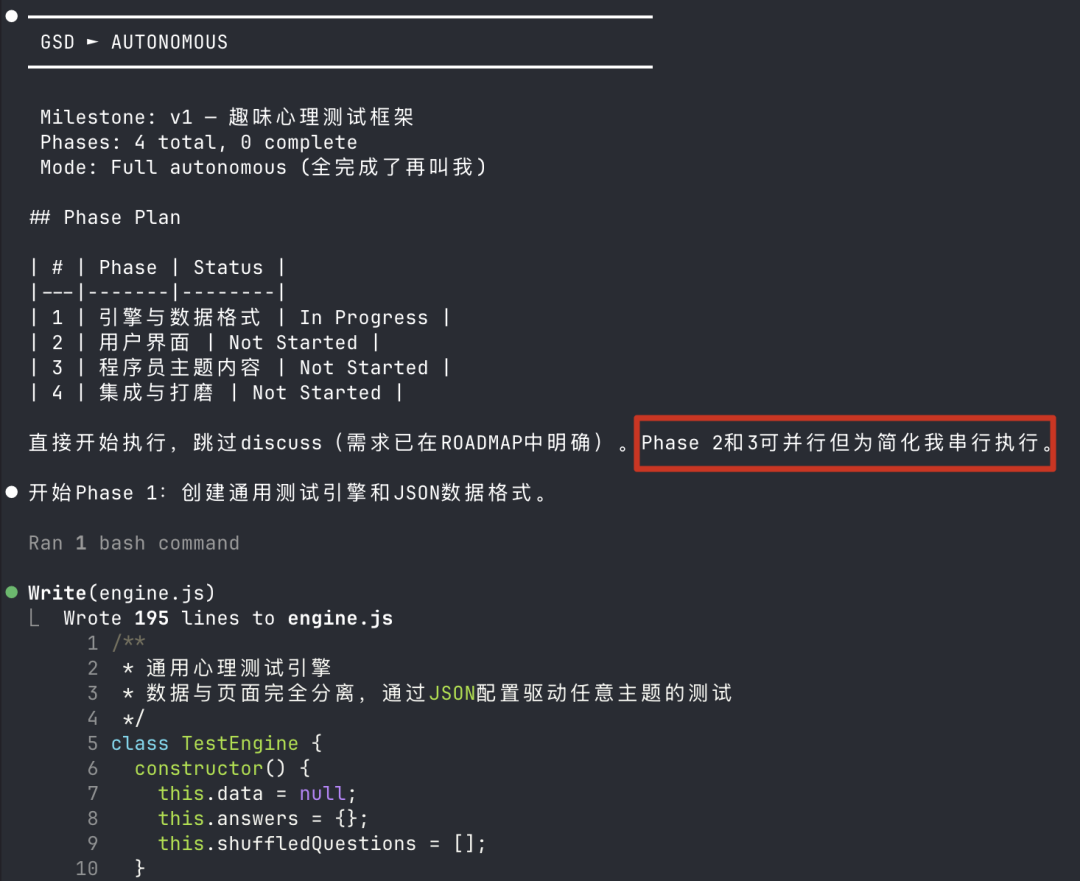Image resolution: width=1080 pixels, height=881 pixels.
Task: Click the └ connector before "Wrote 195 lines"
Action: pos(35,618)
